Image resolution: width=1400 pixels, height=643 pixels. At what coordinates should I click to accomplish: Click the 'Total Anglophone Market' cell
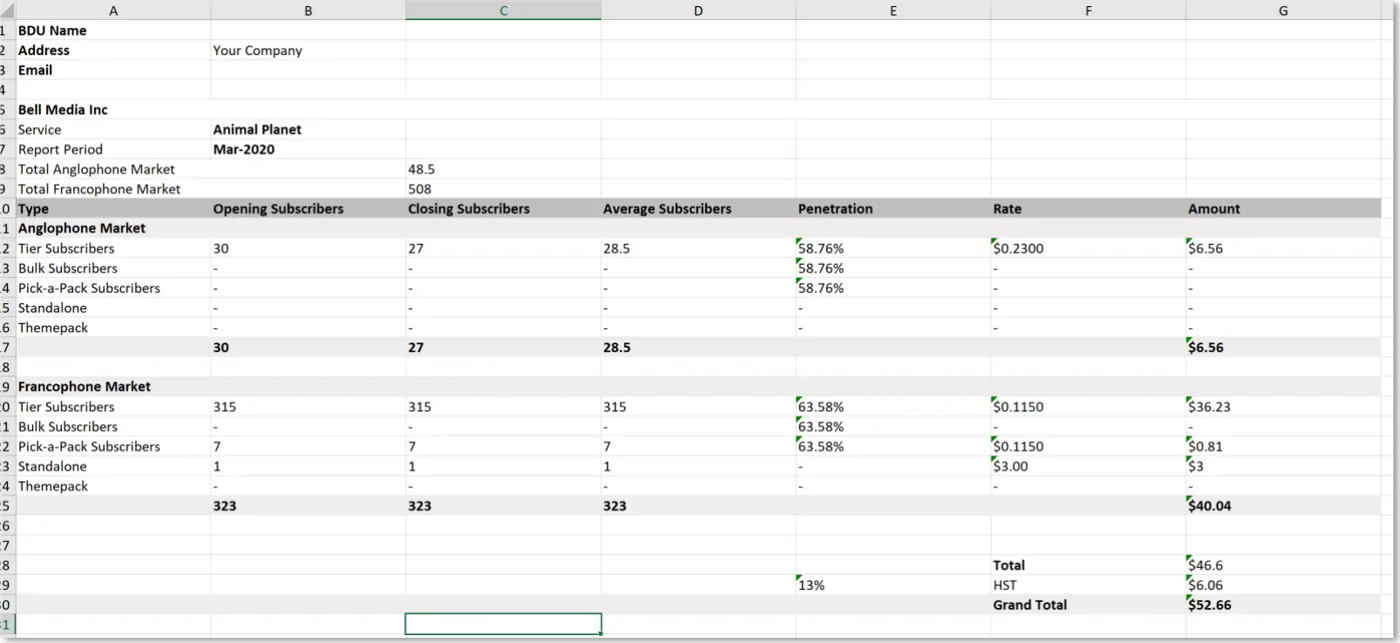click(x=113, y=169)
